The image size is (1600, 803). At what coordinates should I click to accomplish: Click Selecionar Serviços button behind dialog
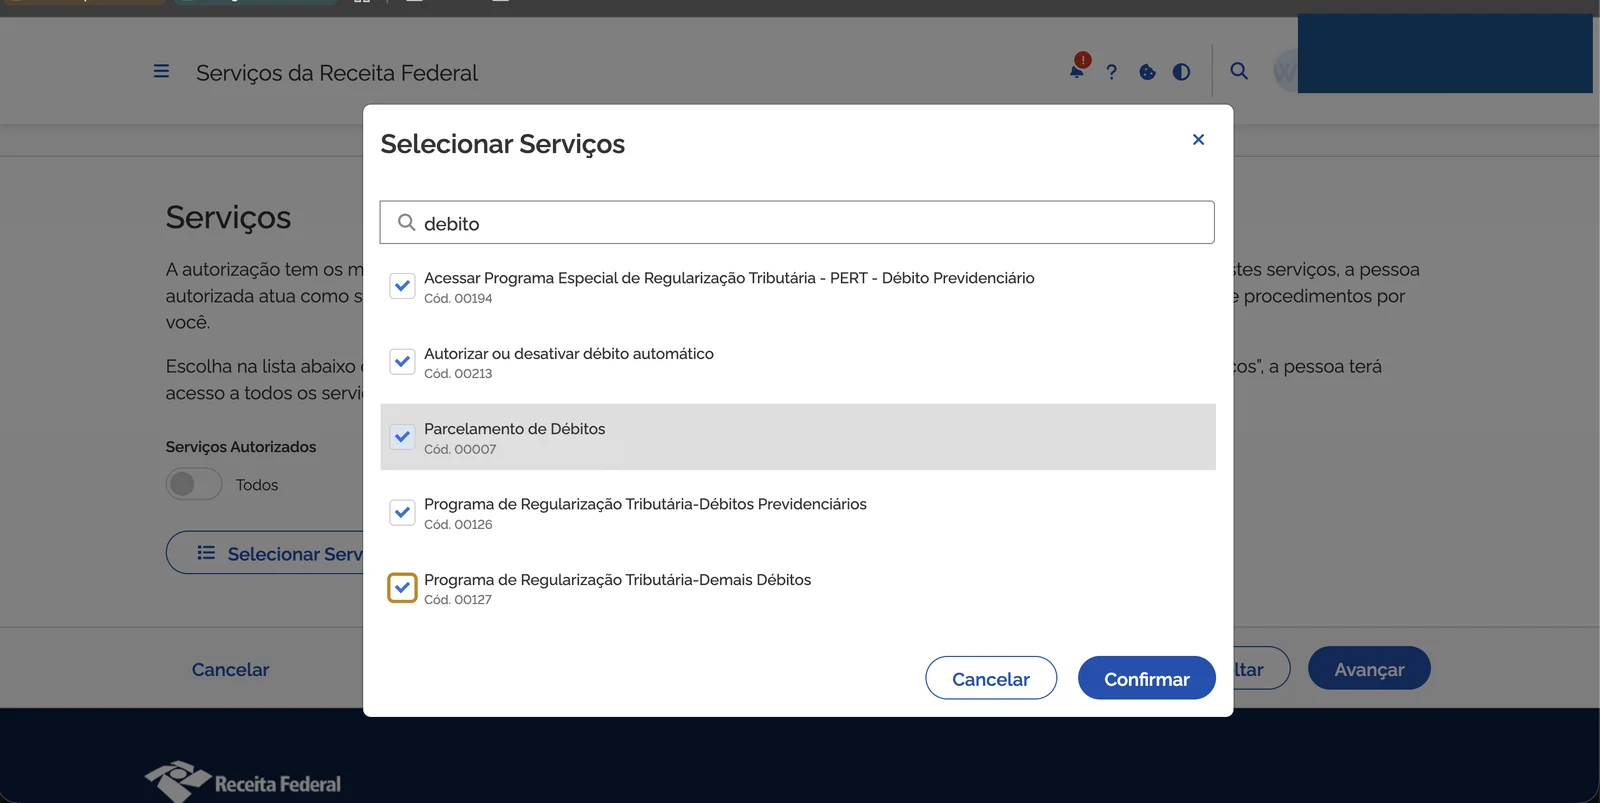pyautogui.click(x=266, y=553)
